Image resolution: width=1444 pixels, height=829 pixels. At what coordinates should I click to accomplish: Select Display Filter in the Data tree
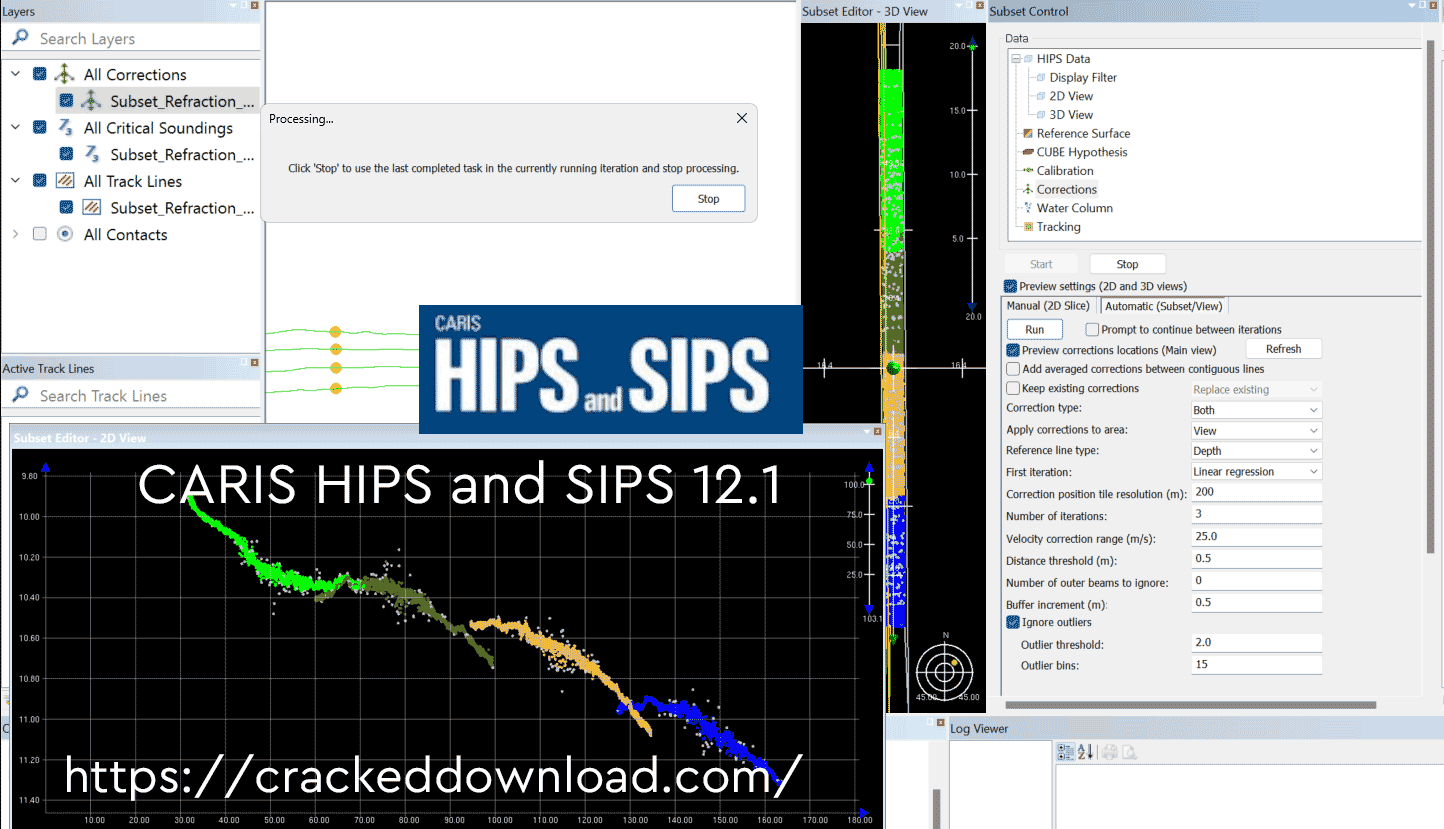[x=1083, y=77]
